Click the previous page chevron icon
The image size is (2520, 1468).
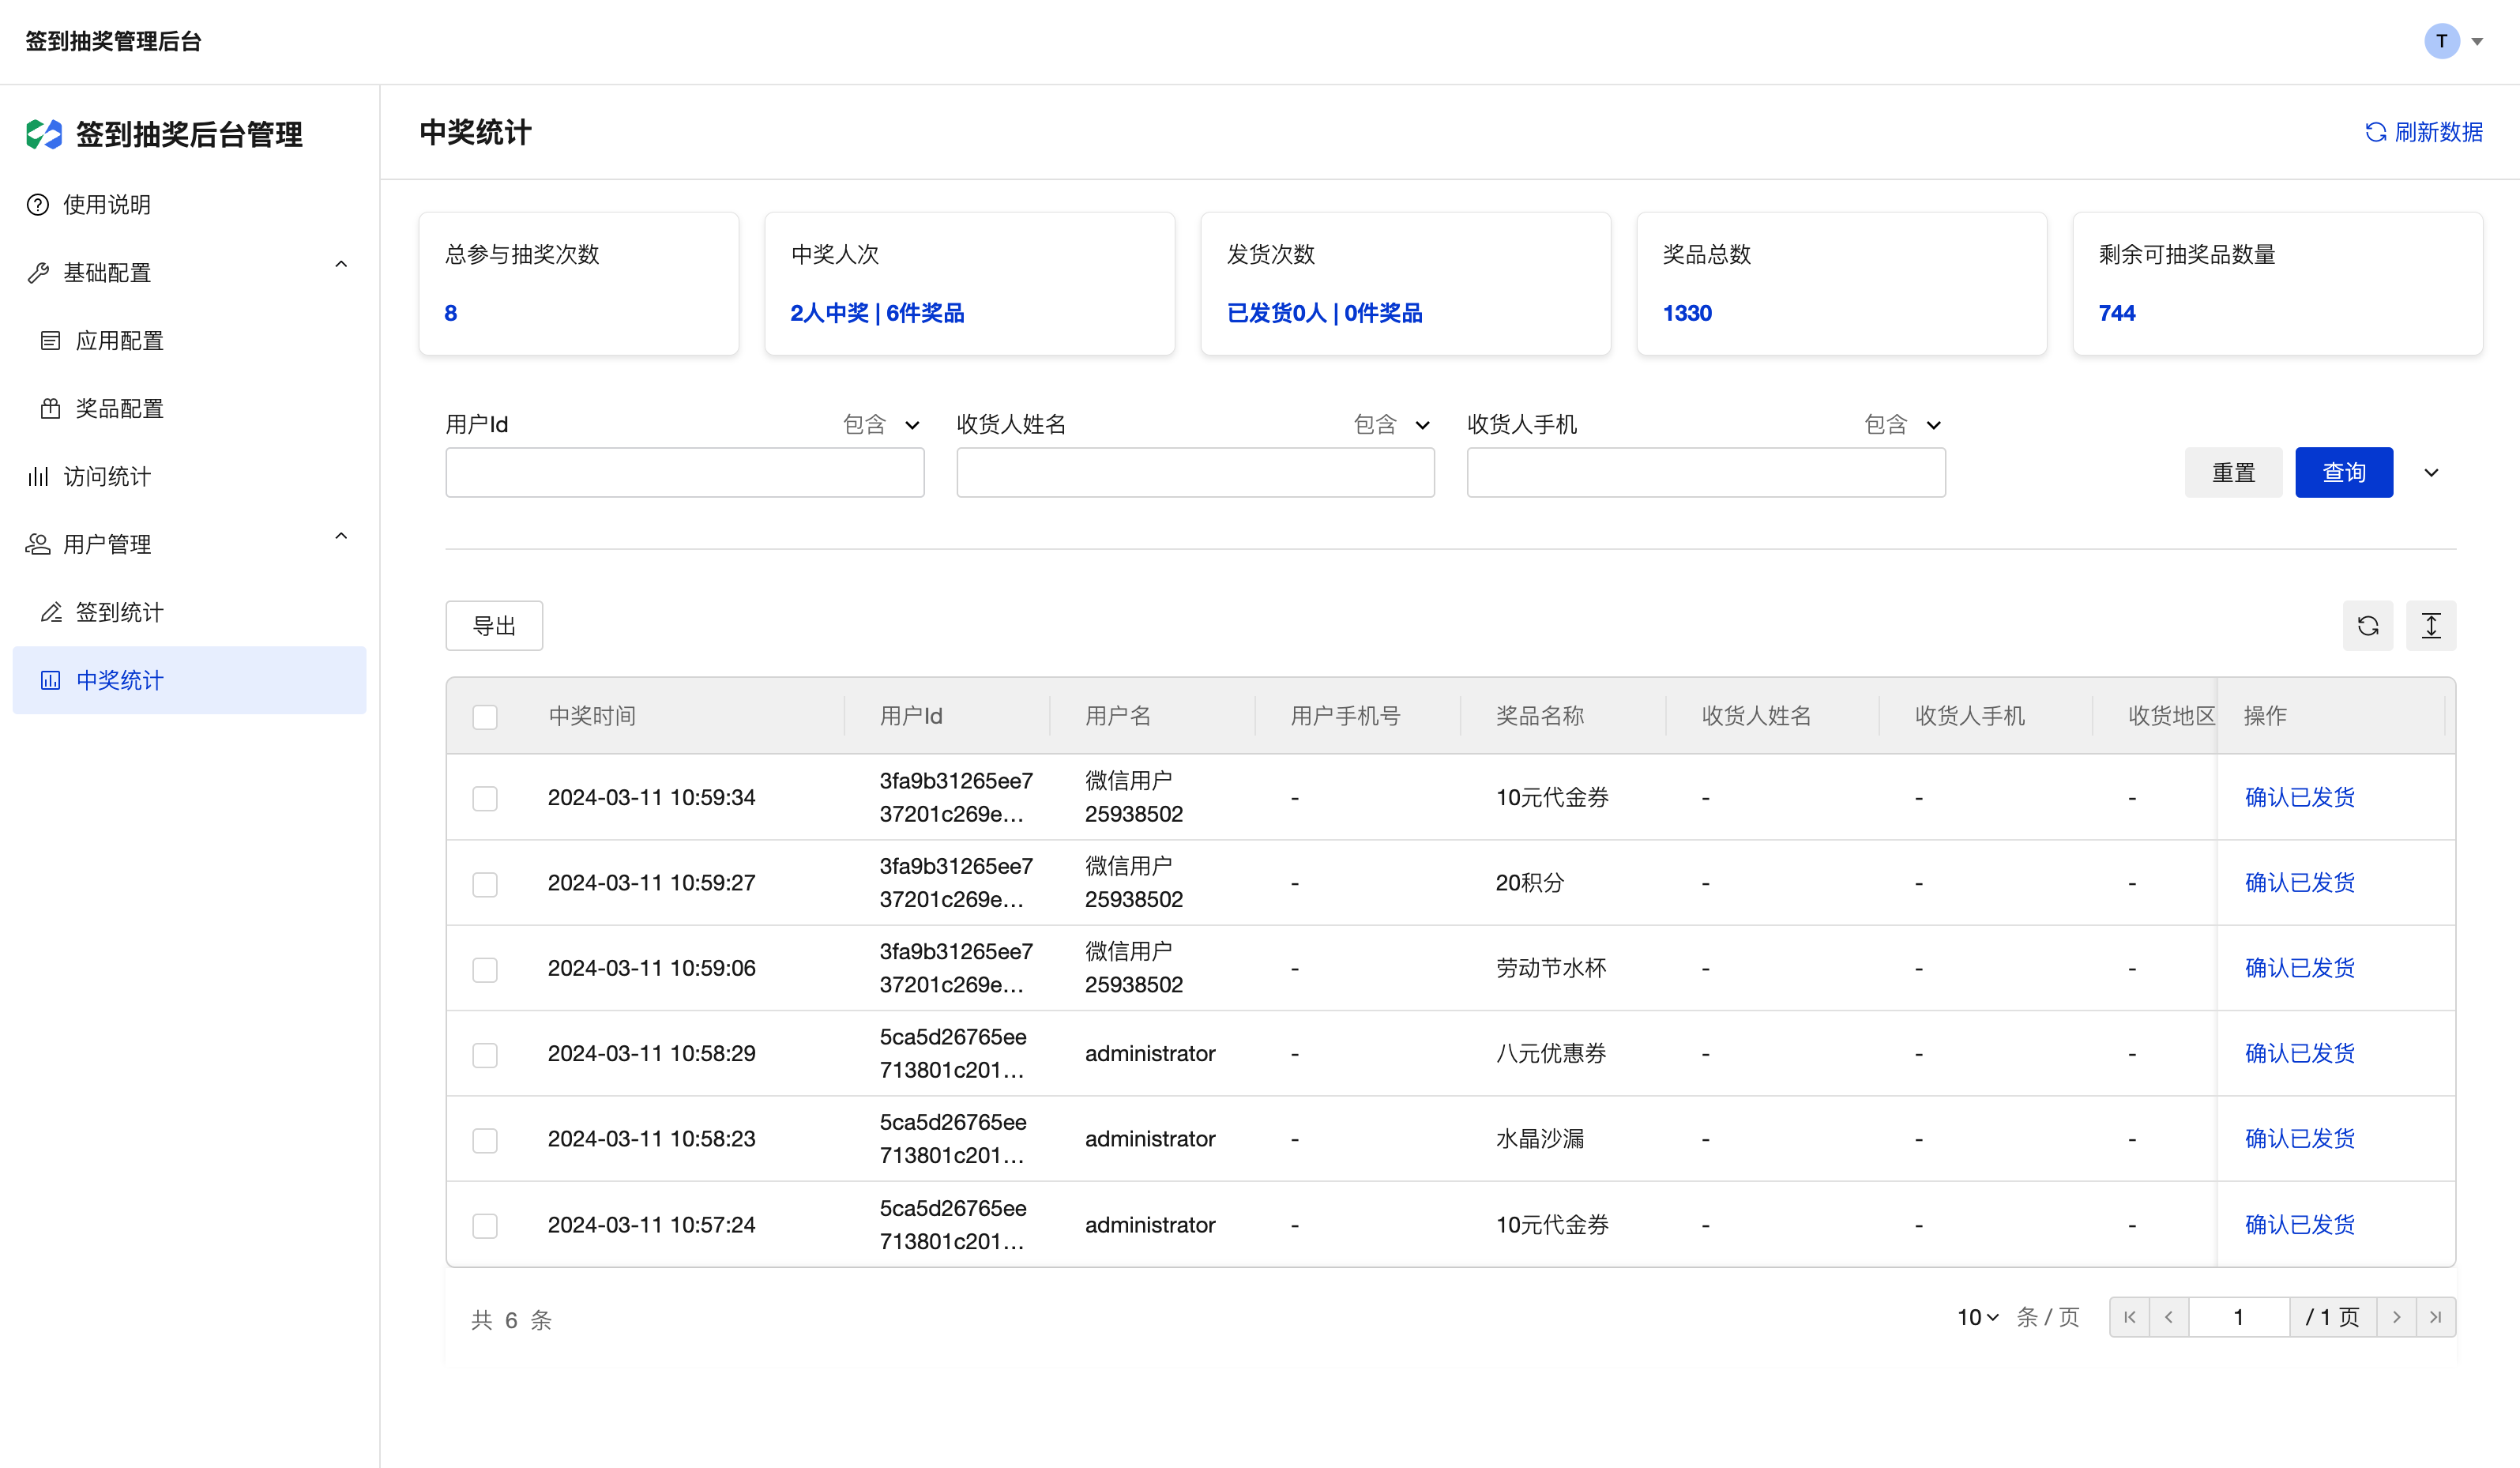tap(2169, 1317)
